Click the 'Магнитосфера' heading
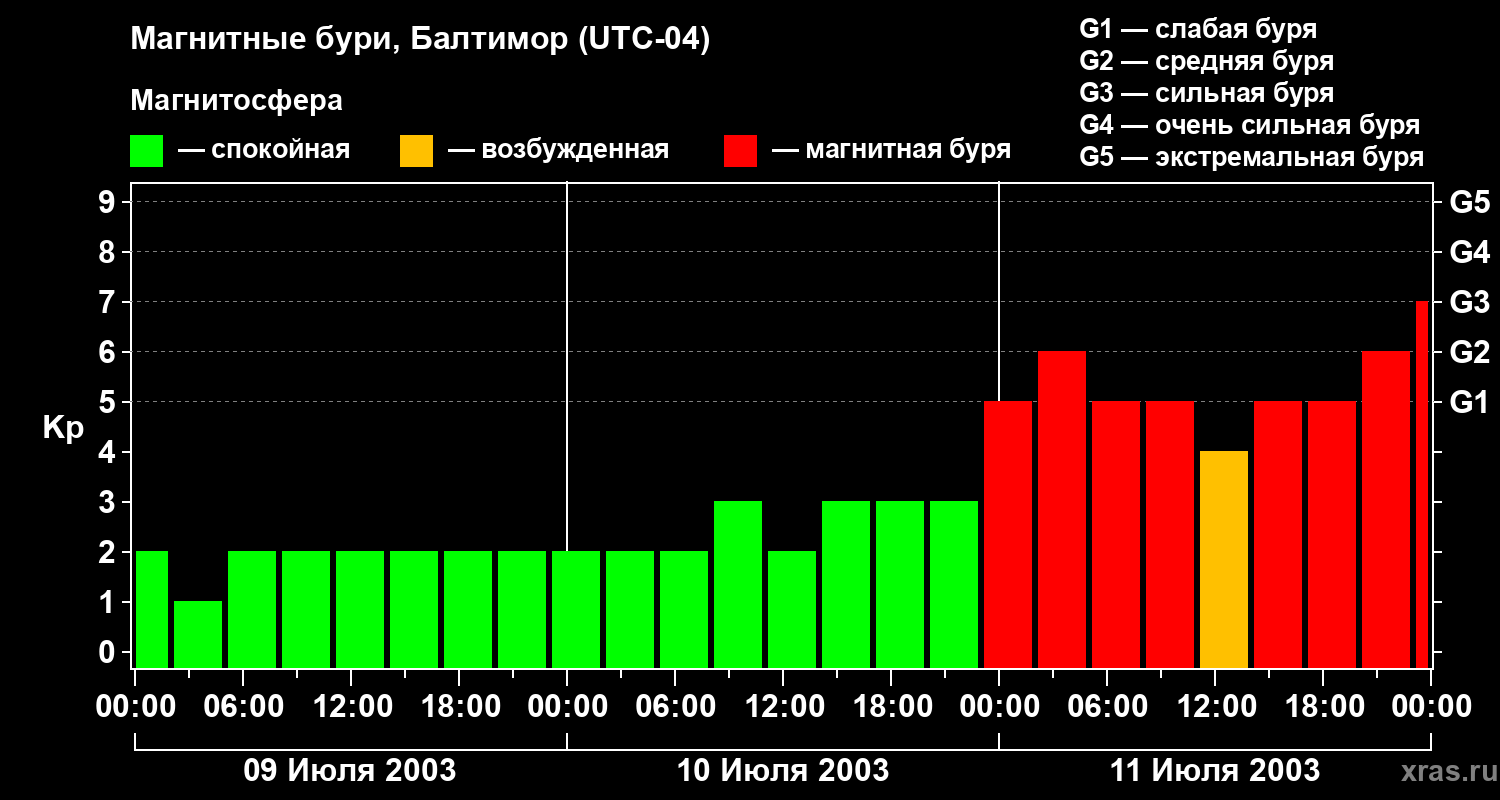This screenshot has width=1500, height=800. 236,101
